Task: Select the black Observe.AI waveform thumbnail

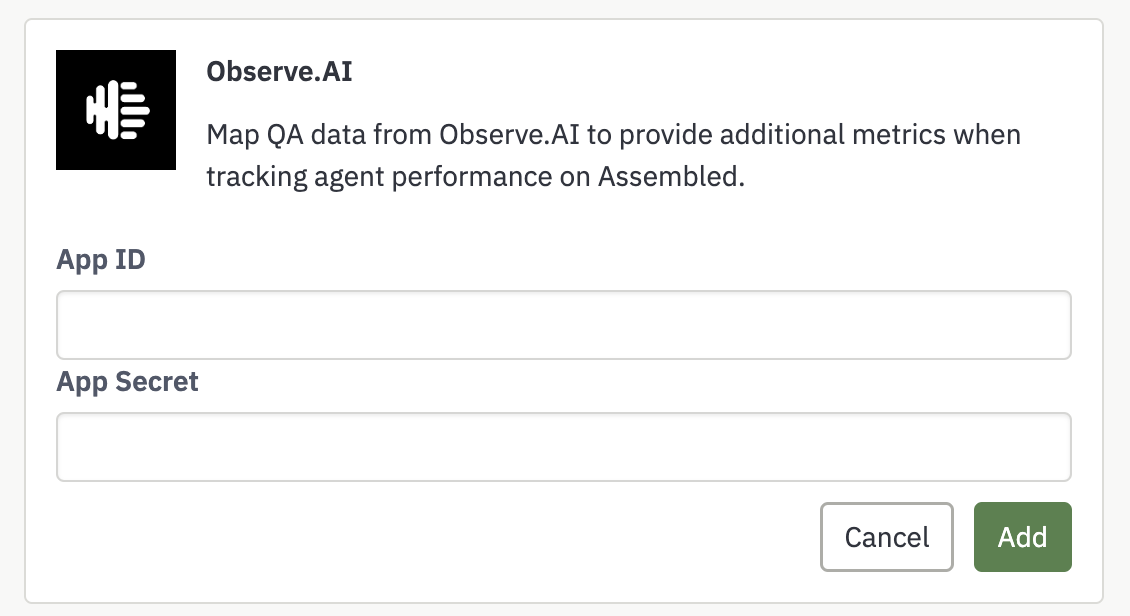Action: (116, 110)
